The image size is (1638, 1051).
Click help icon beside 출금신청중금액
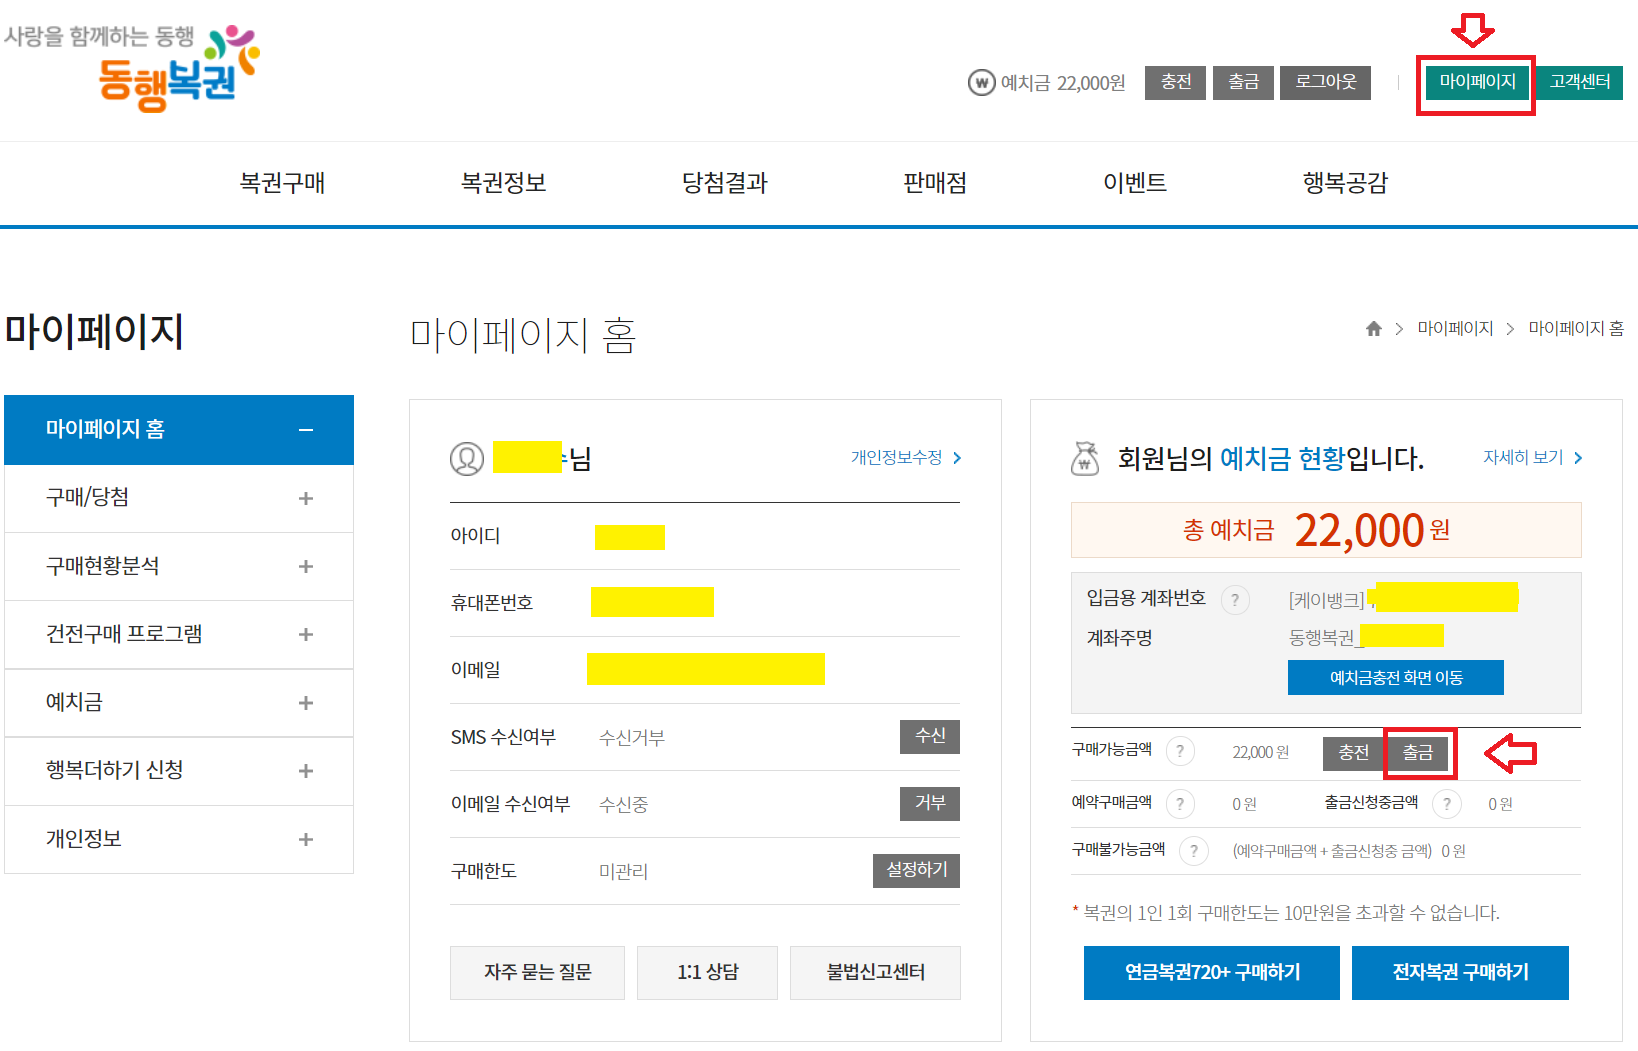coord(1446,804)
